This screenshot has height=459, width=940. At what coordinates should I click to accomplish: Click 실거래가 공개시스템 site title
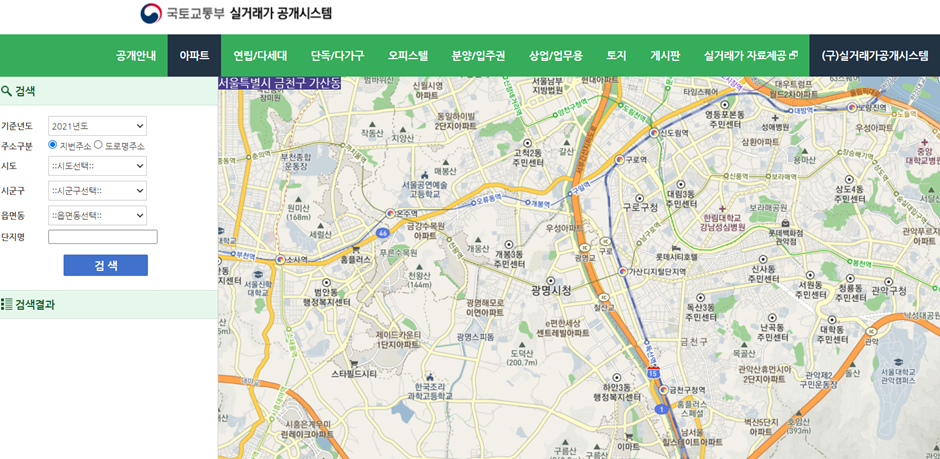[x=281, y=13]
